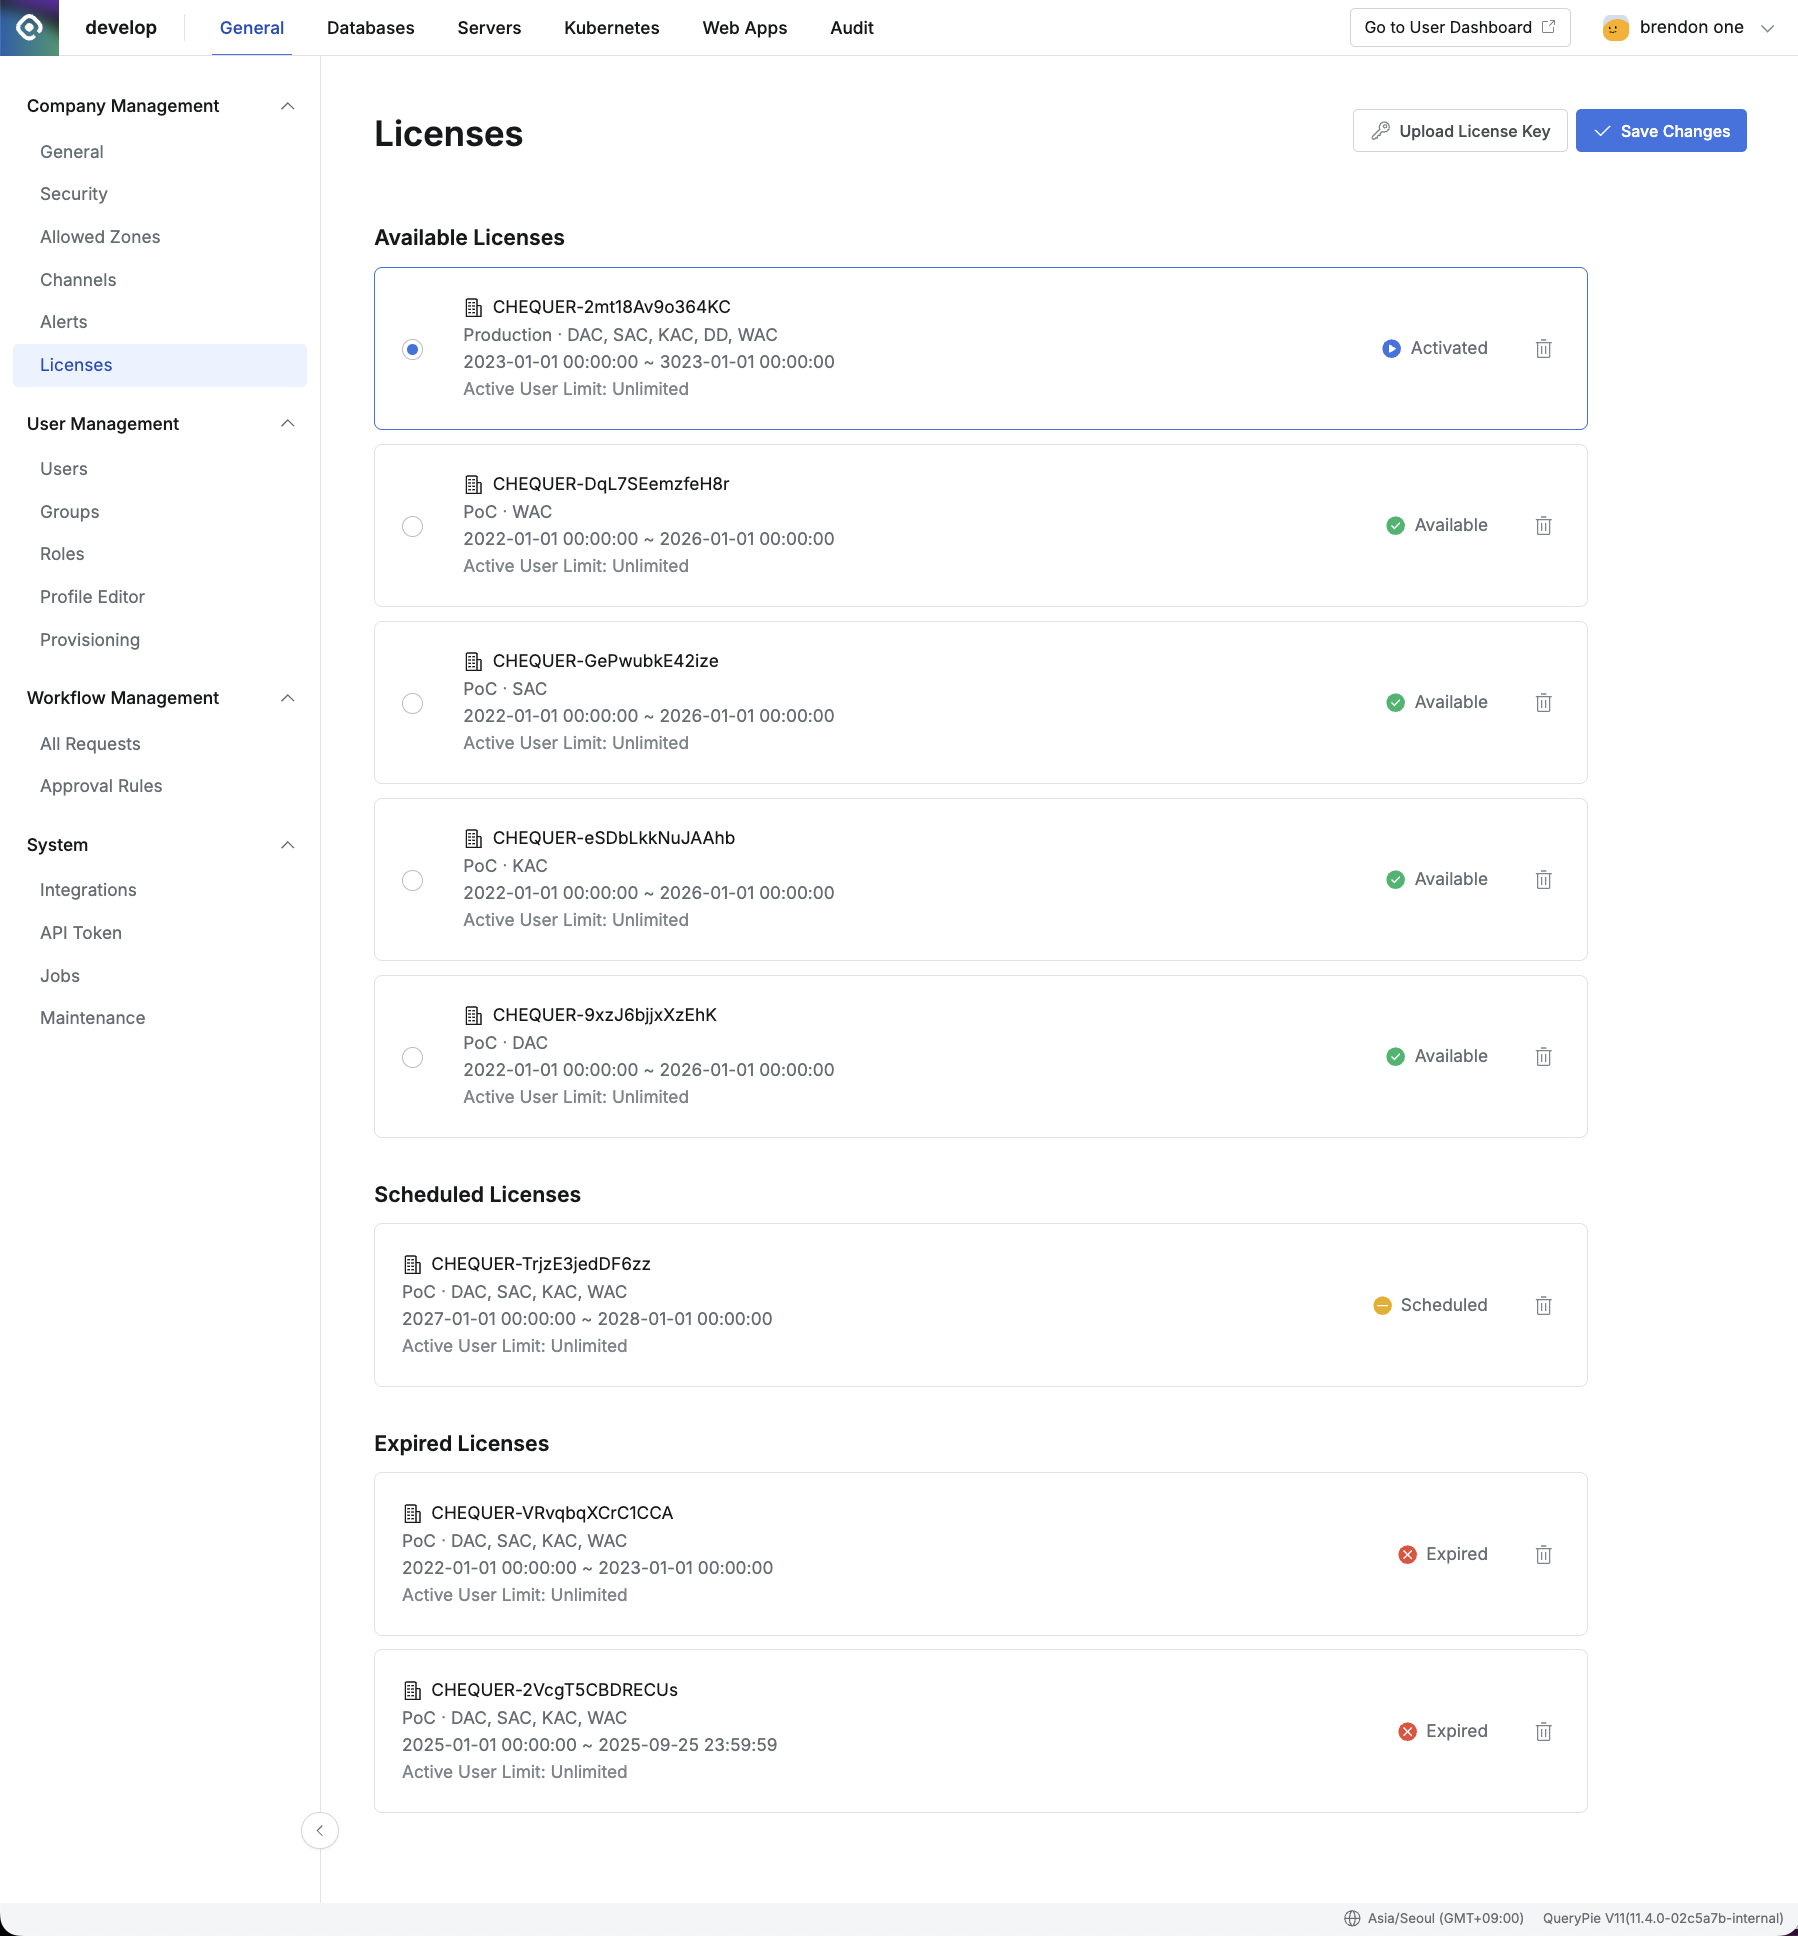This screenshot has height=1936, width=1798.
Task: Collapse the Workflow Management section
Action: tap(287, 698)
